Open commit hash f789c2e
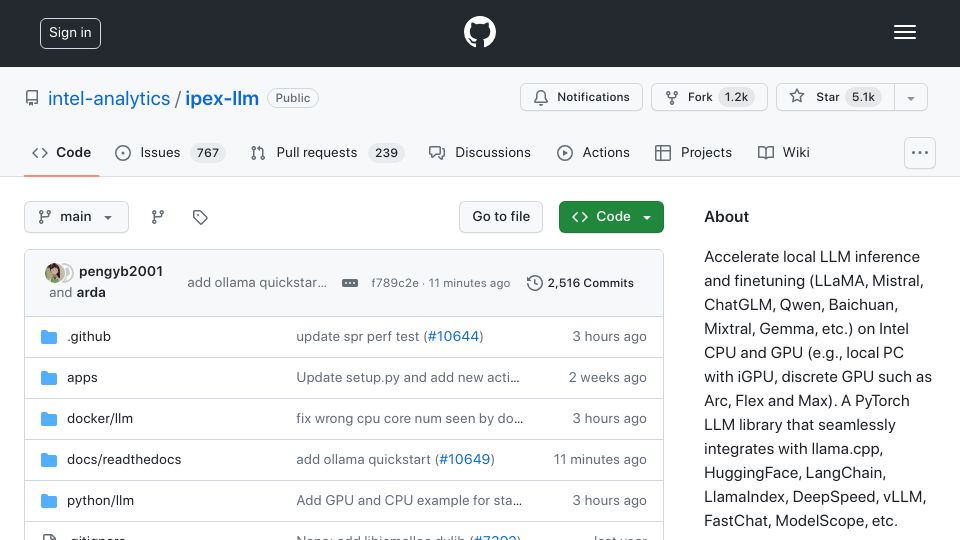The height and width of the screenshot is (540, 960). point(395,283)
